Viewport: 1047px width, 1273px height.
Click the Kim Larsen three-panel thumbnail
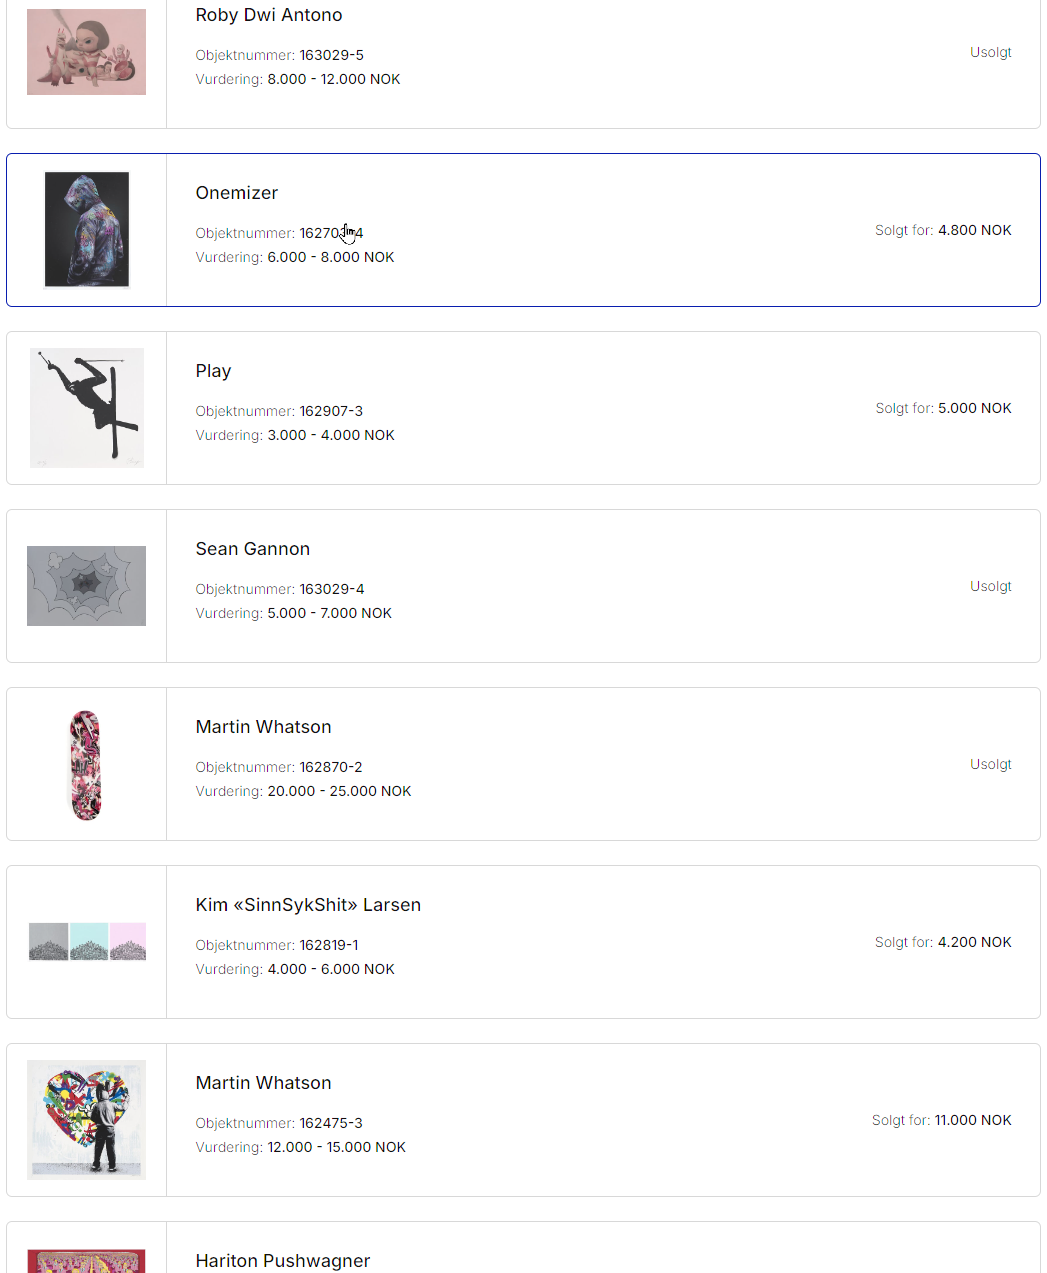pyautogui.click(x=87, y=942)
